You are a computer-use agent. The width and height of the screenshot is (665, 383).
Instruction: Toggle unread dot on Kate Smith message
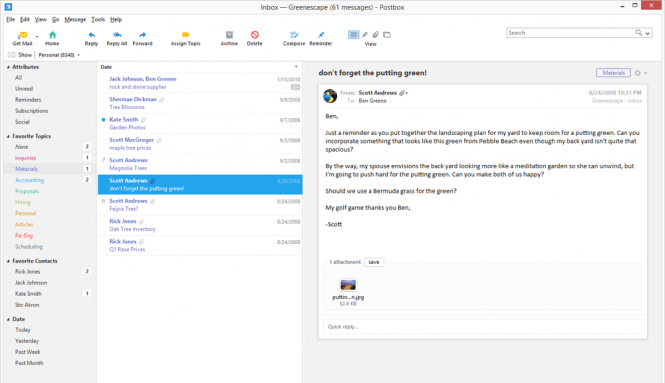pyautogui.click(x=103, y=120)
